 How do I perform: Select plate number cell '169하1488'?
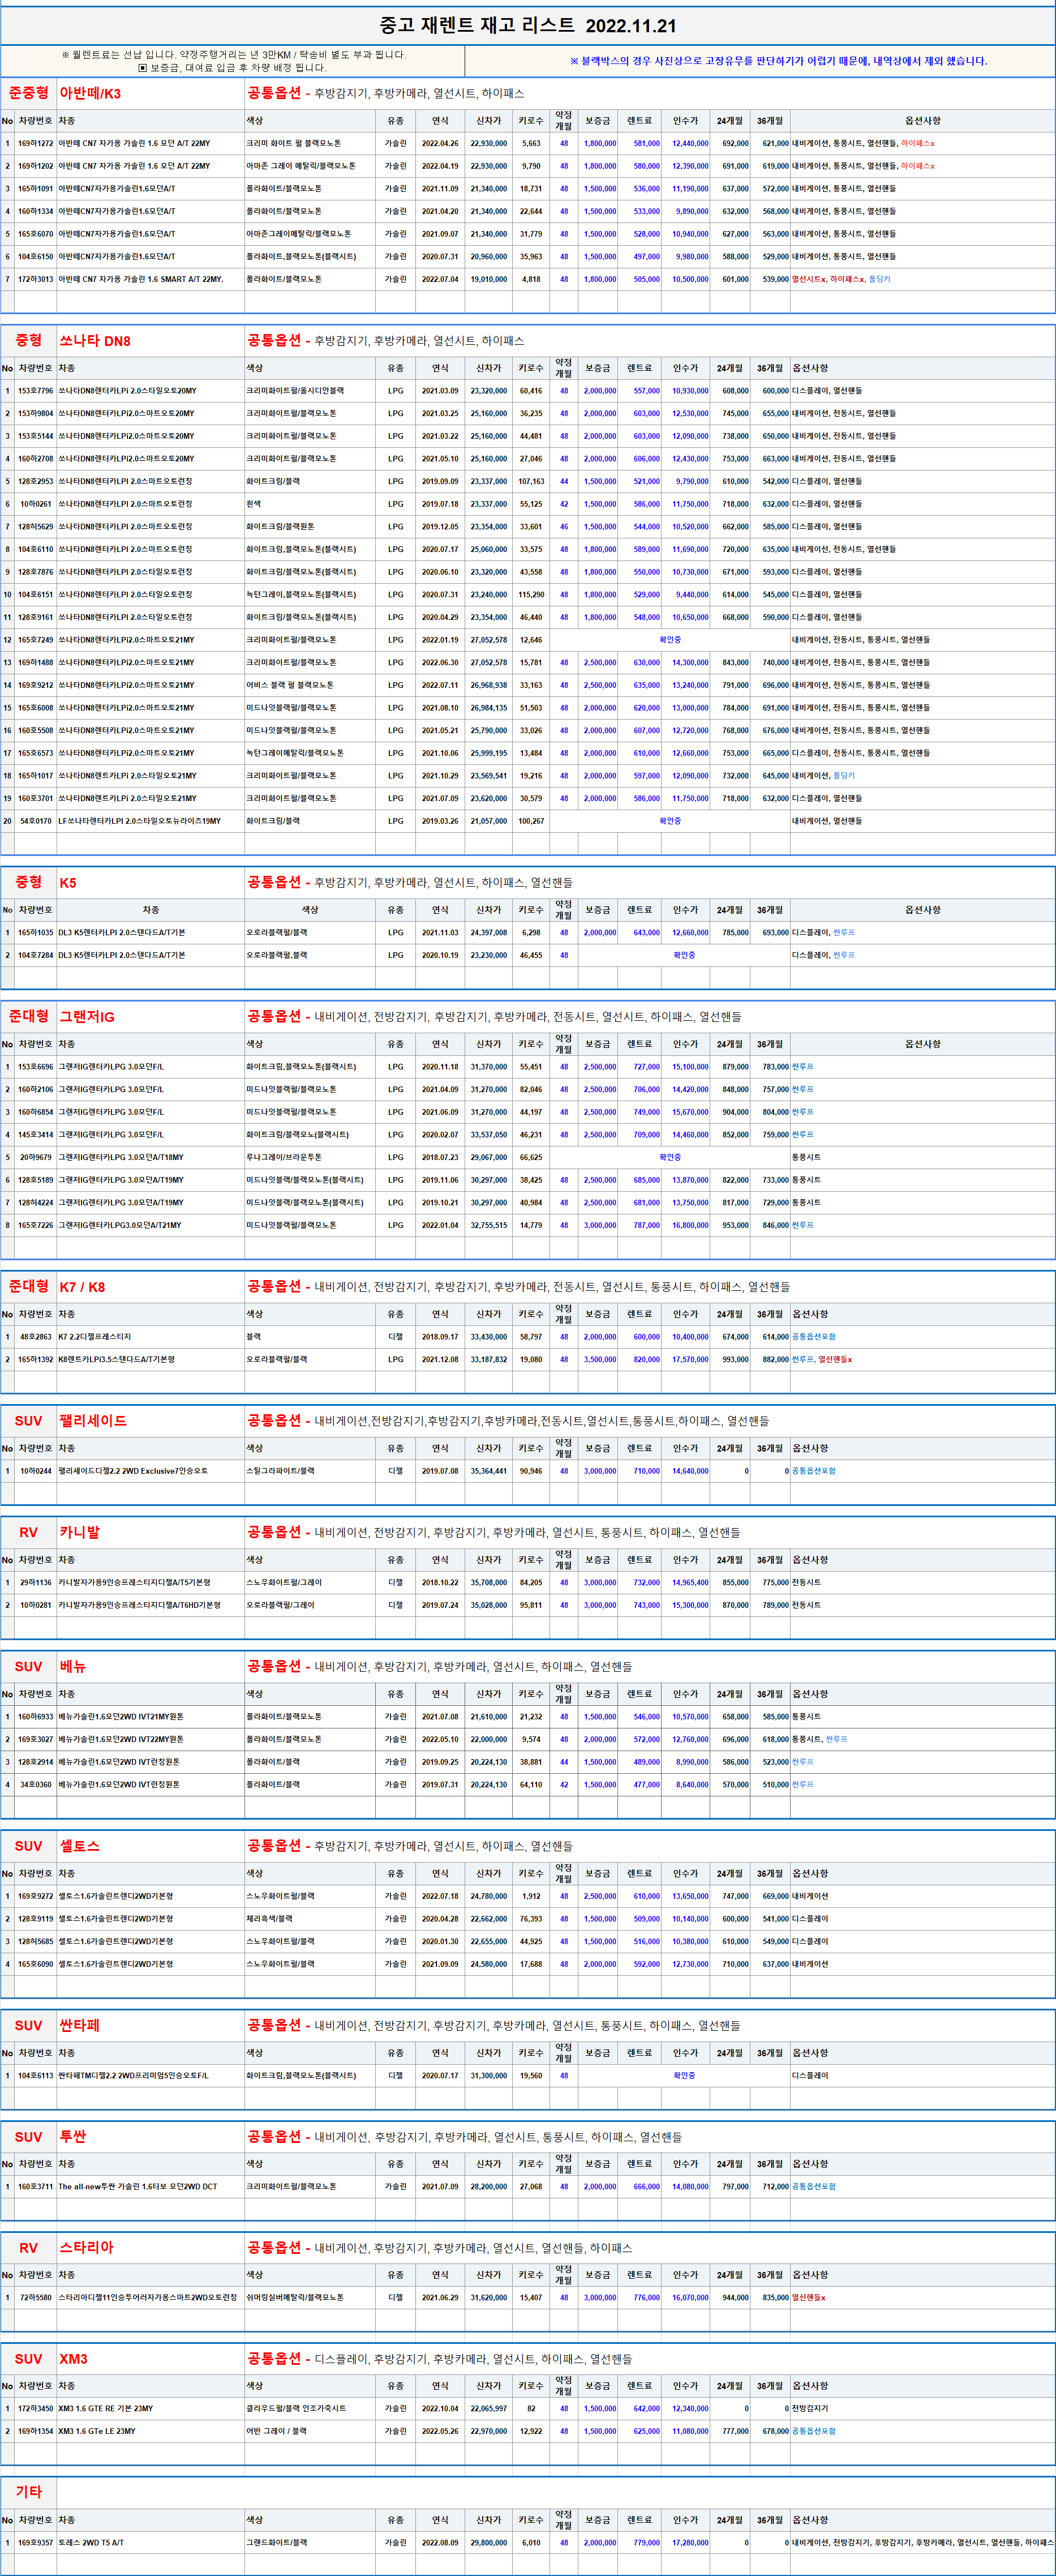[35, 662]
